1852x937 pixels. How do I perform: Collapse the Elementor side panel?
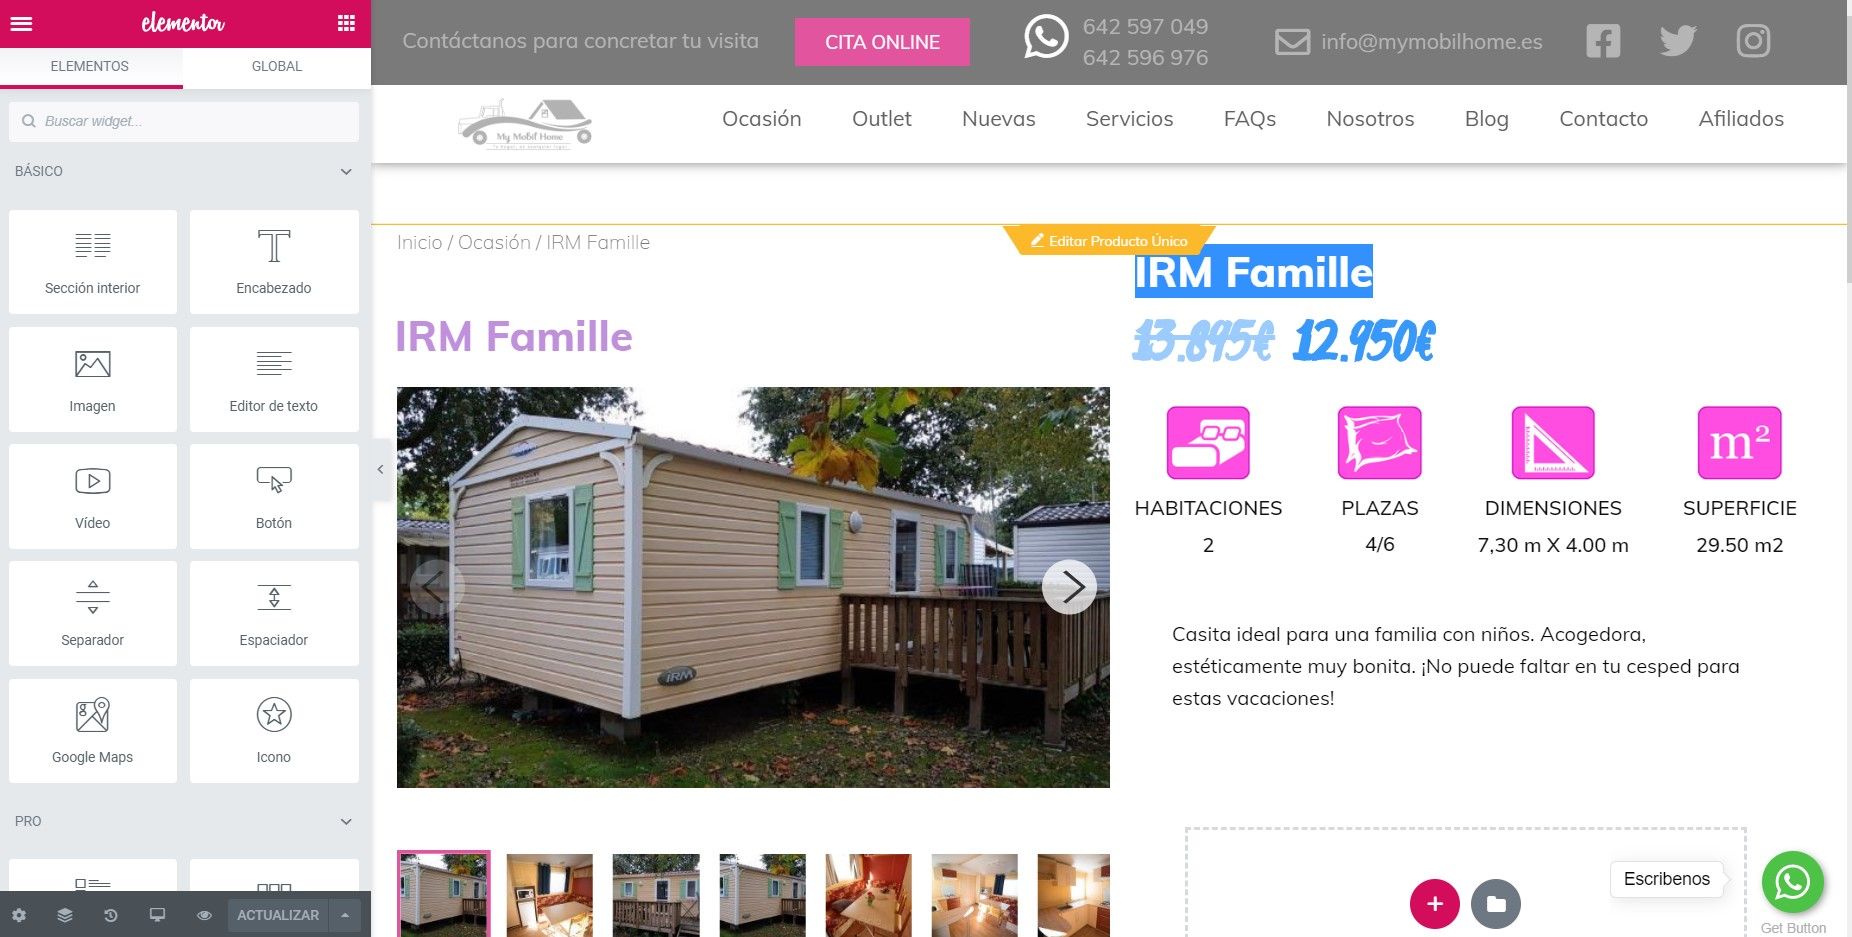[380, 469]
